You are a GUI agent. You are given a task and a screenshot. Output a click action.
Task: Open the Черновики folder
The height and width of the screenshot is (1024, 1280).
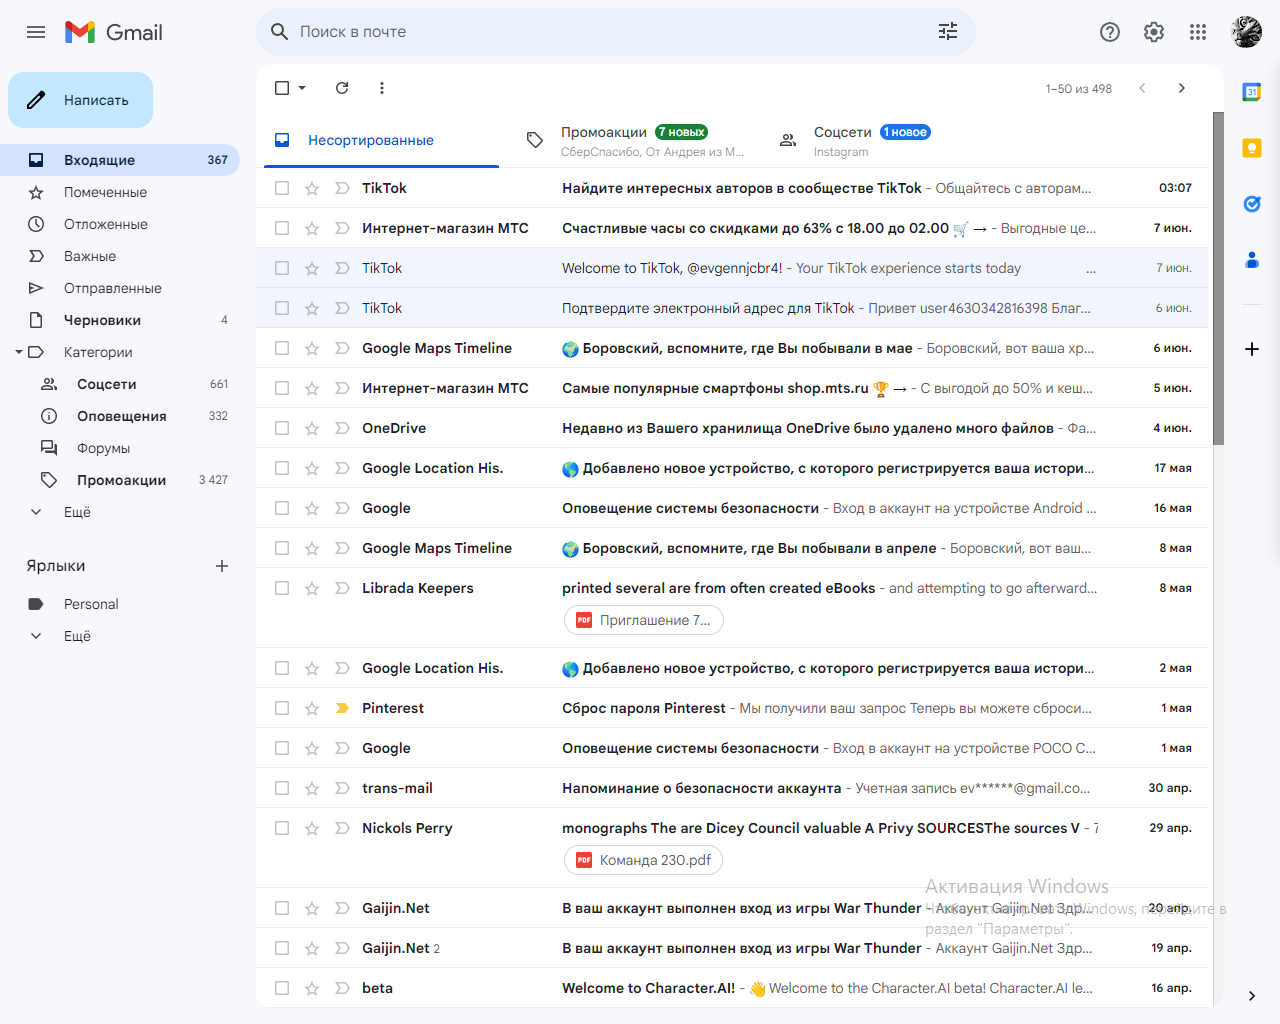(120, 320)
